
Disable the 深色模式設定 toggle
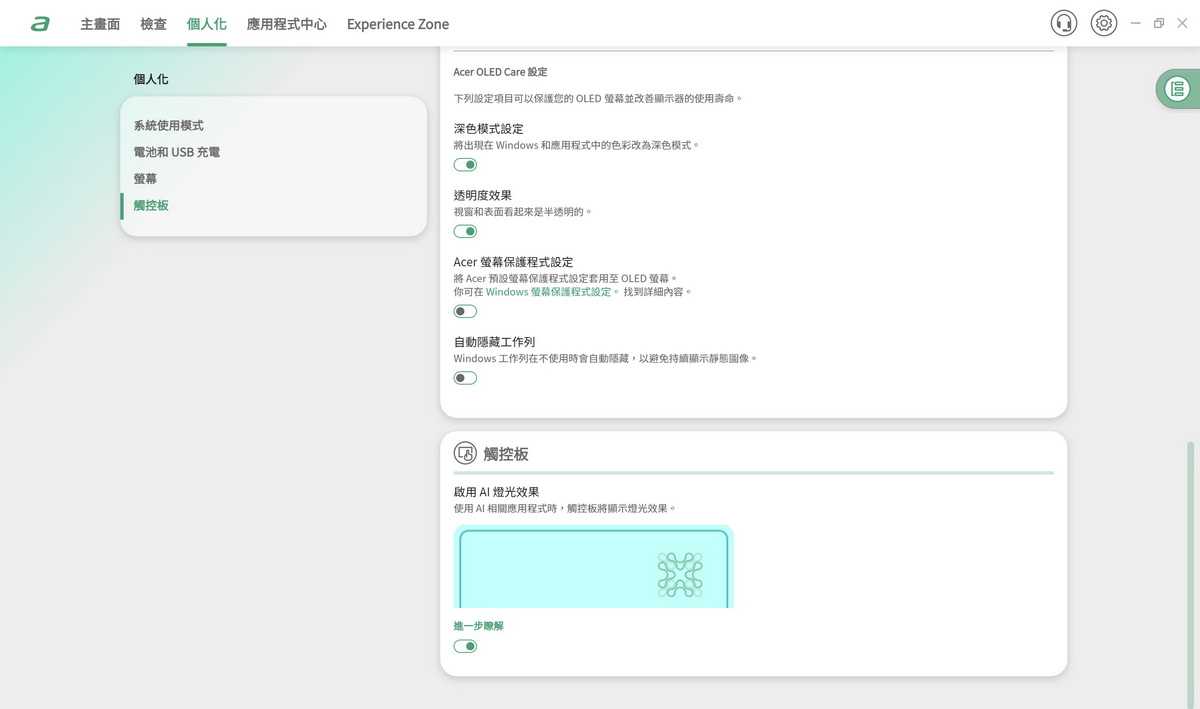pyautogui.click(x=465, y=165)
